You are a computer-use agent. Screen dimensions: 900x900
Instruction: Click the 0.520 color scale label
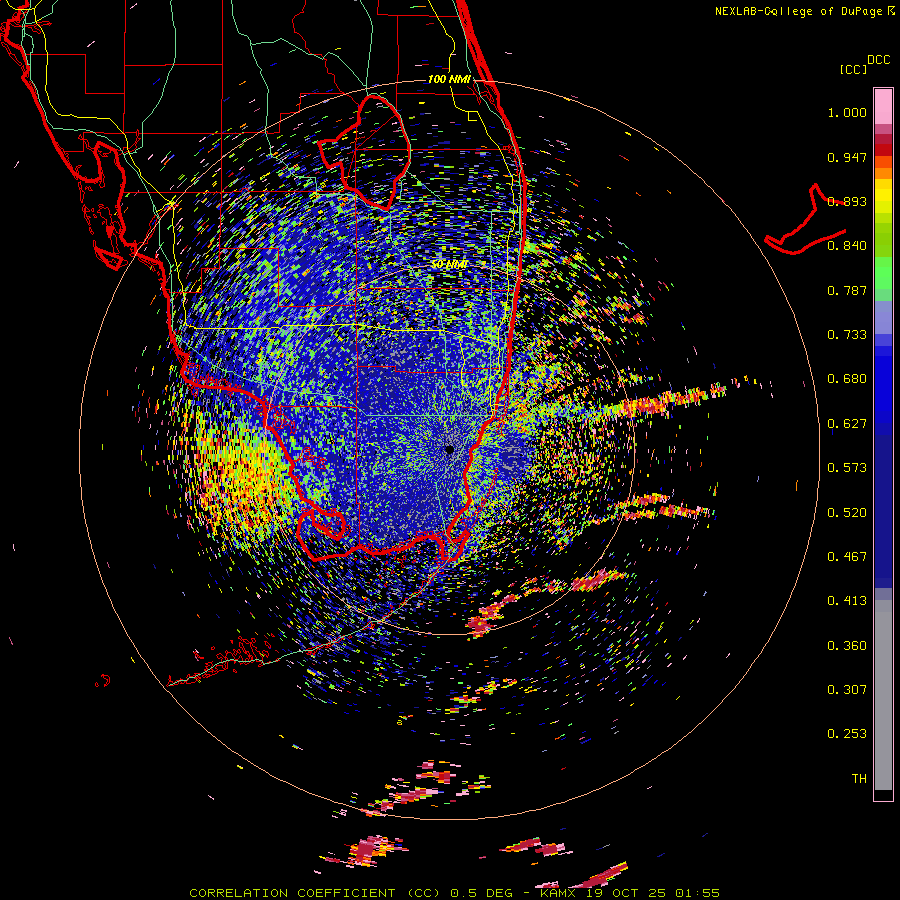pyautogui.click(x=847, y=513)
